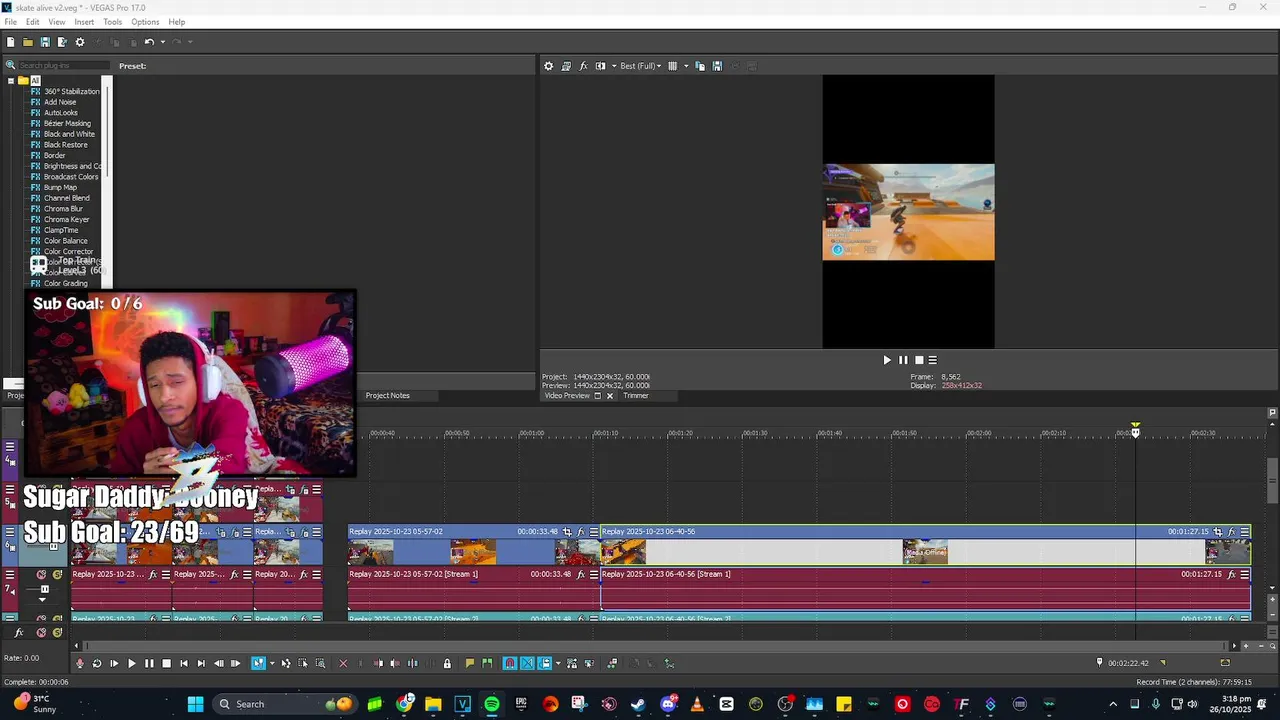
Task: Play video in preview window
Action: (x=886, y=360)
